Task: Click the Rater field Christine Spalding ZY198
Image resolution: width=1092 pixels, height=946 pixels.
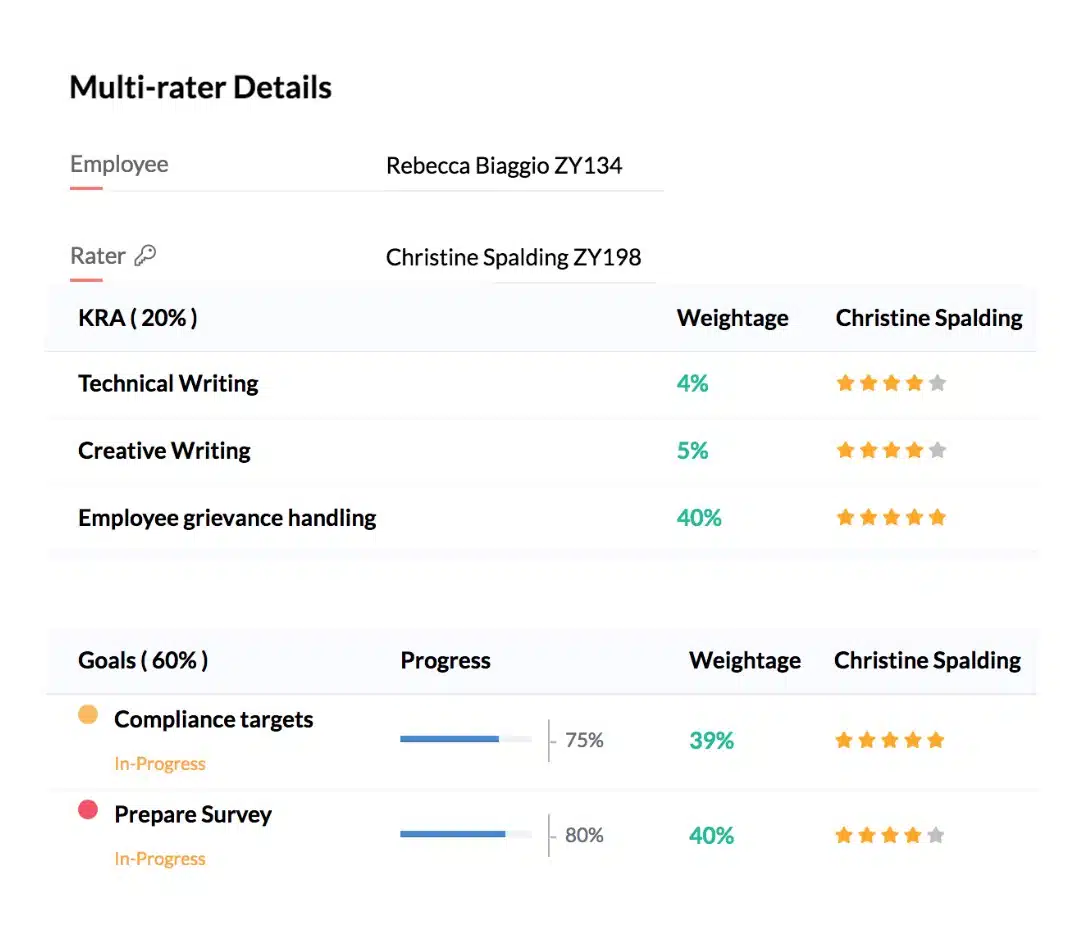Action: coord(513,257)
